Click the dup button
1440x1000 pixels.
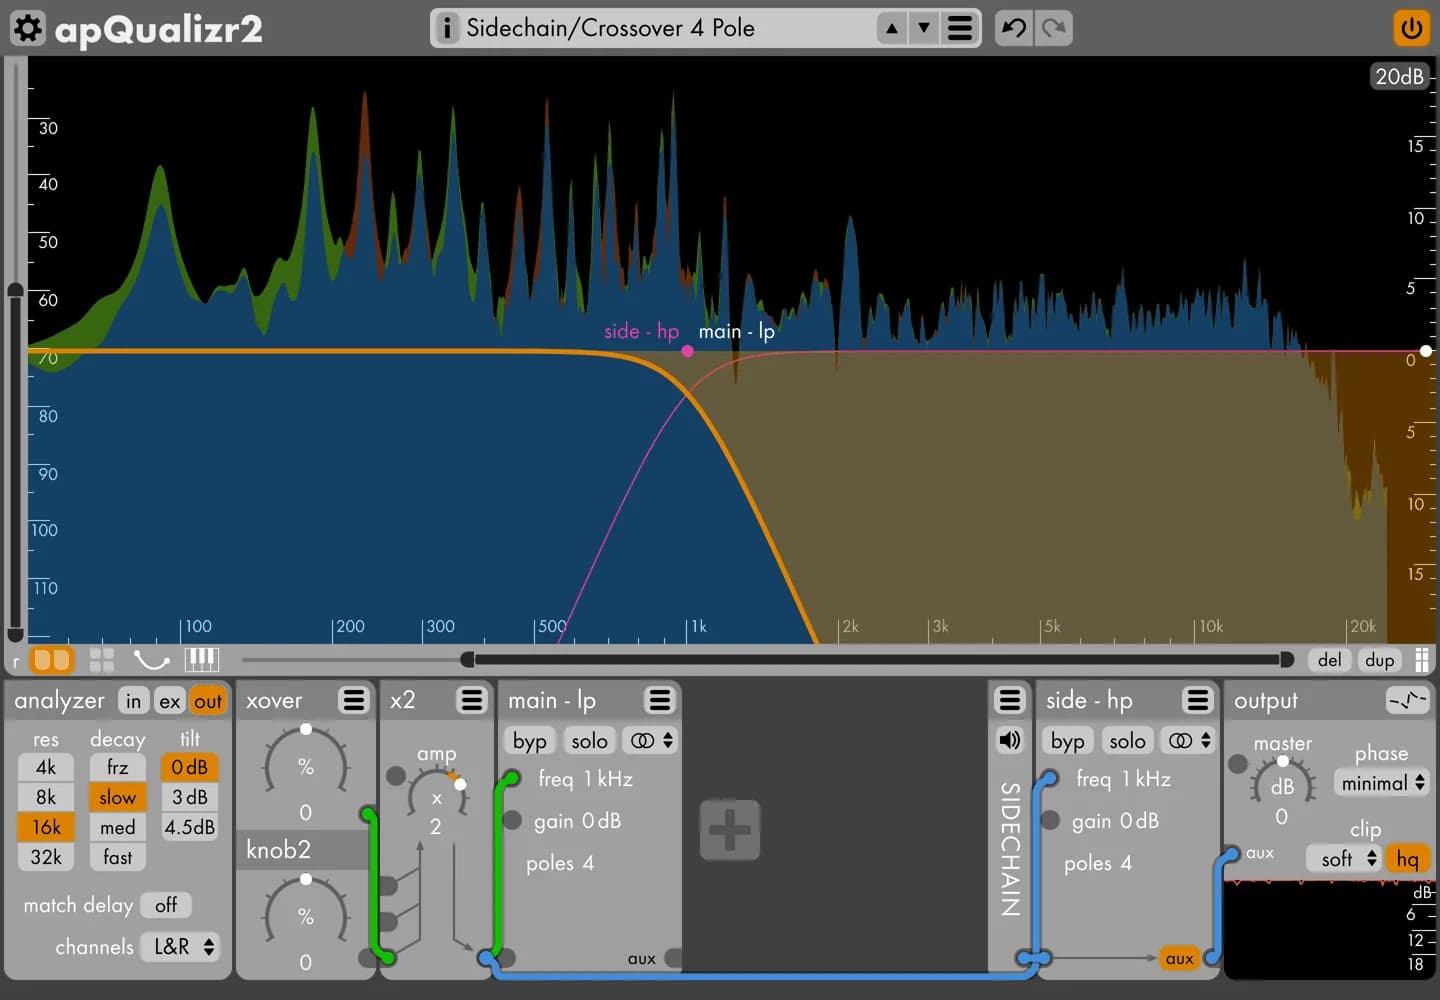click(x=1379, y=660)
